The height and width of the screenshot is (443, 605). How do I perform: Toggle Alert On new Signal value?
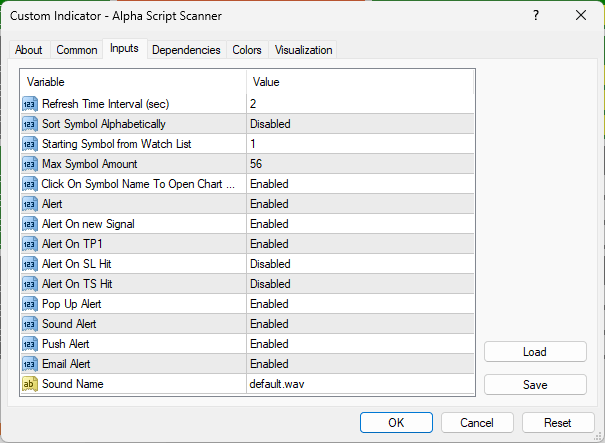360,224
